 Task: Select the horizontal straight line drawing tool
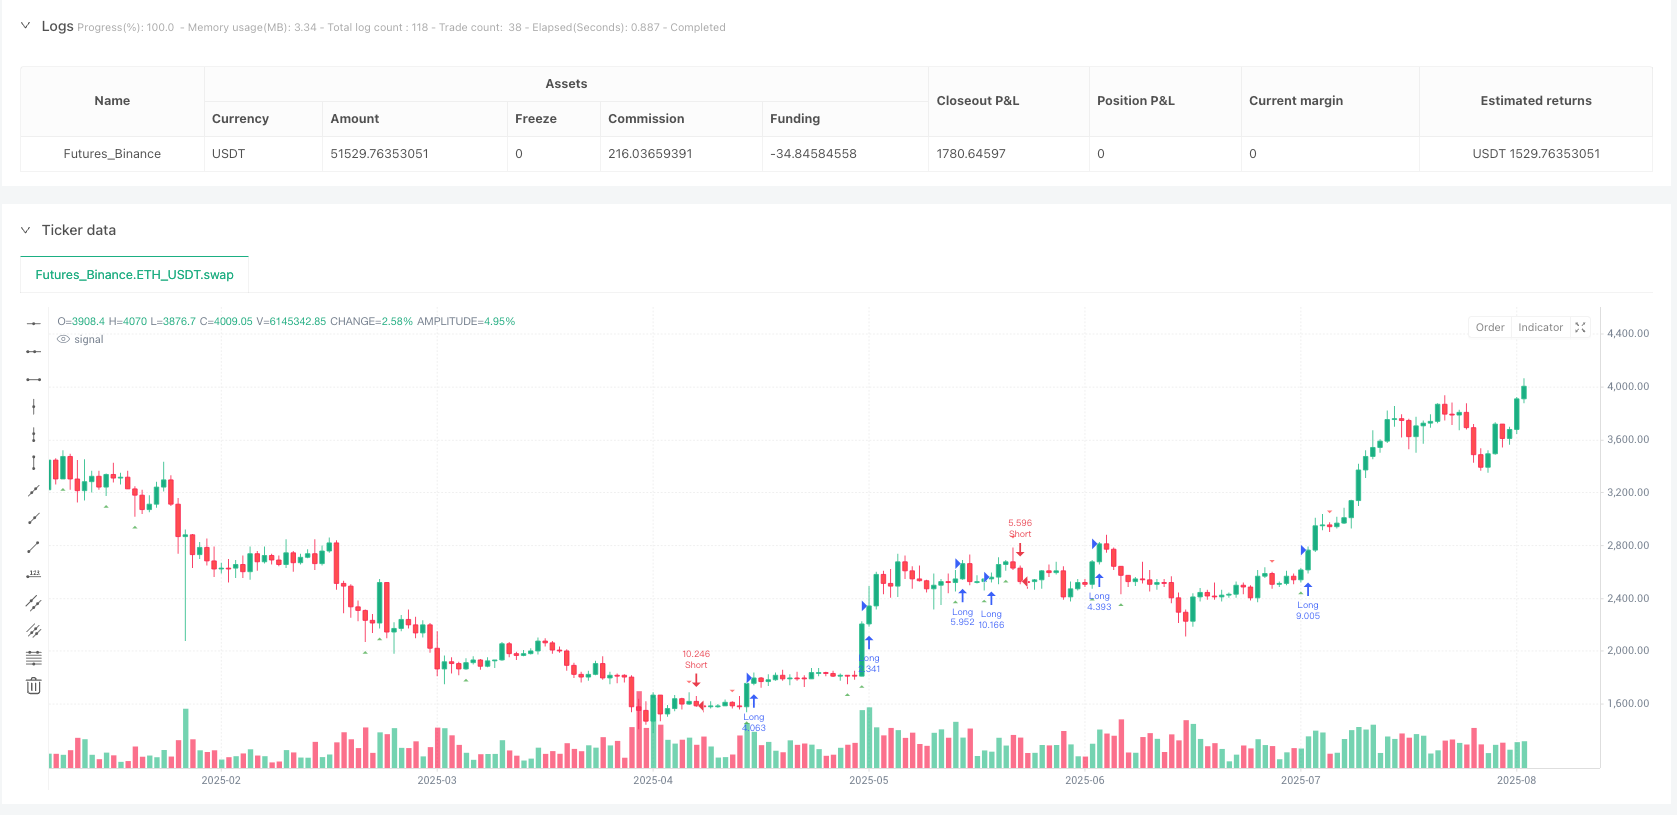[33, 323]
